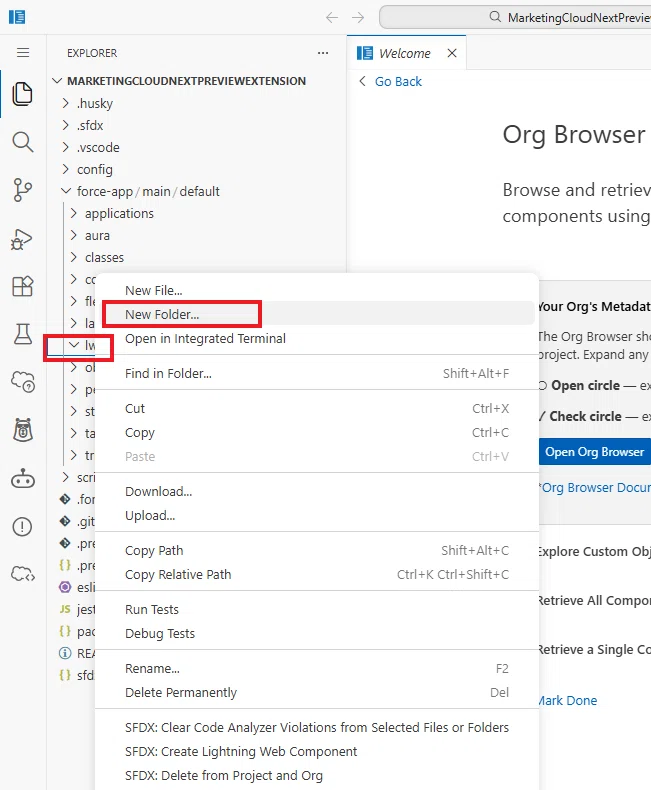Open the Explore Custom Objects step
Image resolution: width=651 pixels, height=790 pixels.
(x=595, y=551)
